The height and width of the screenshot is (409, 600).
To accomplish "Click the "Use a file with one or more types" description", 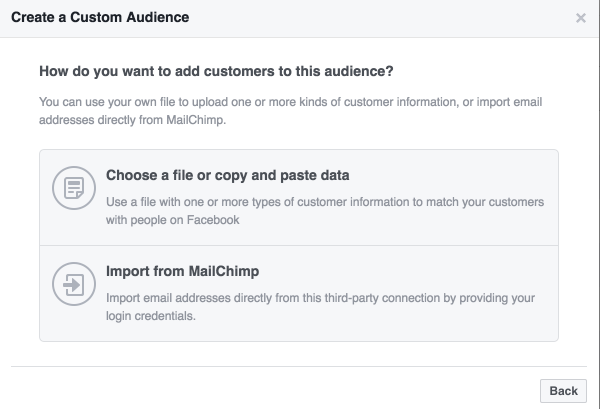I will [x=324, y=201].
